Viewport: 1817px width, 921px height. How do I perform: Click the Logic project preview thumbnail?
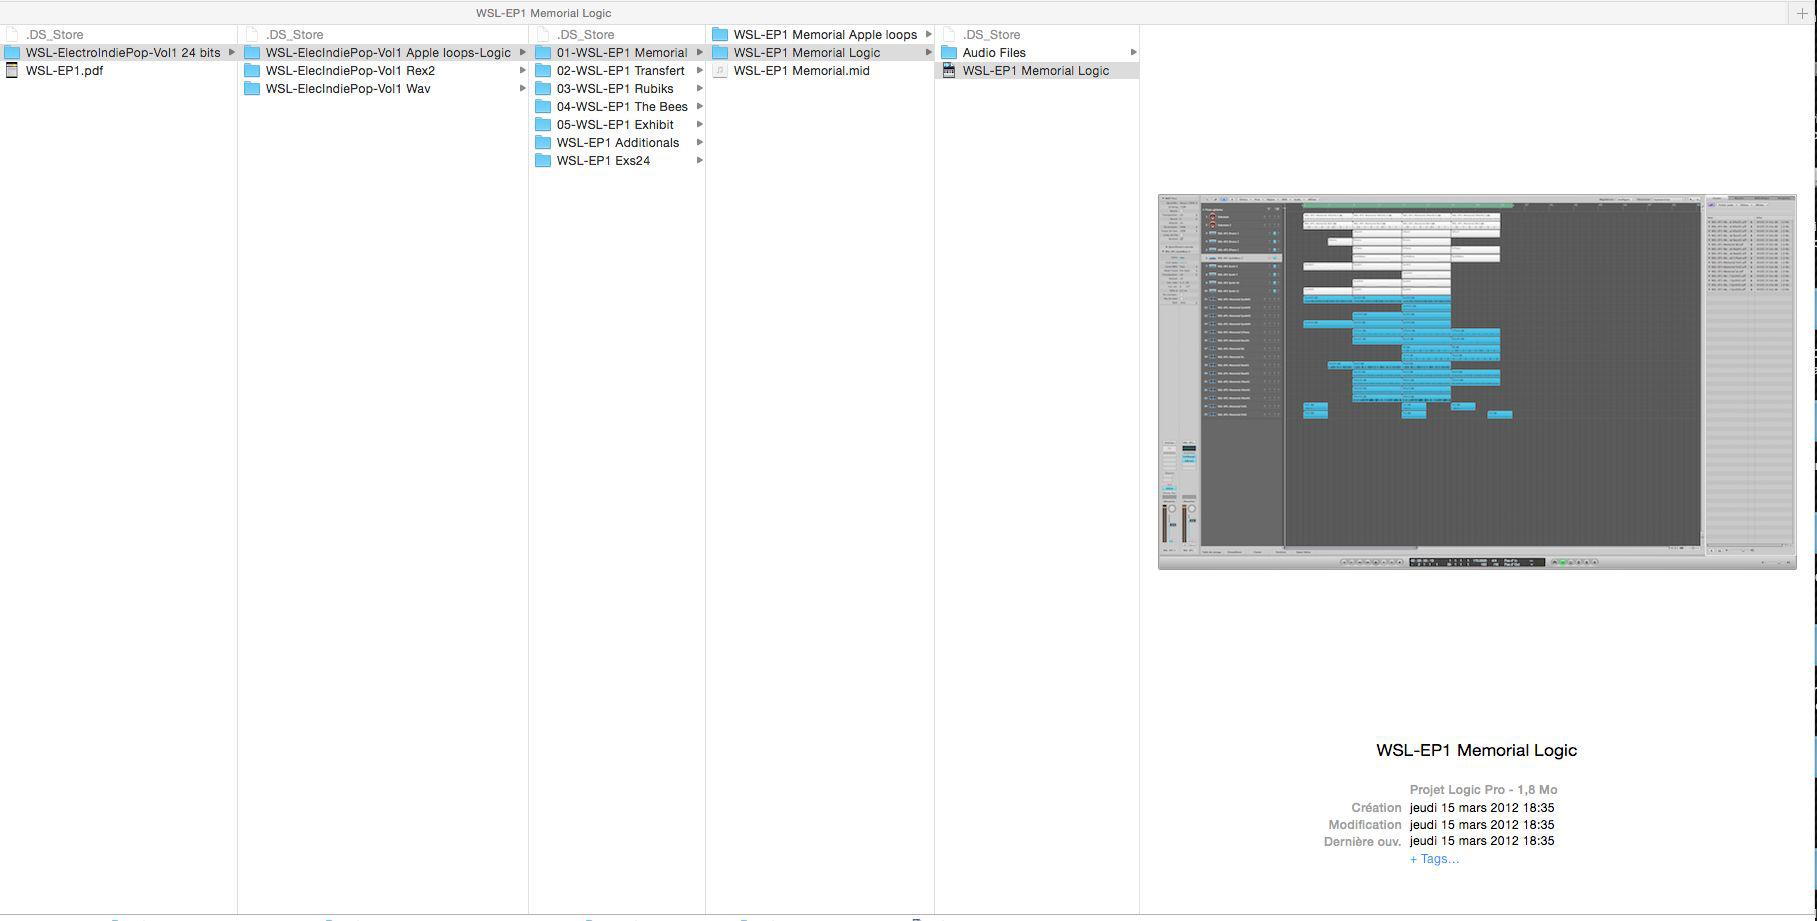1477,382
